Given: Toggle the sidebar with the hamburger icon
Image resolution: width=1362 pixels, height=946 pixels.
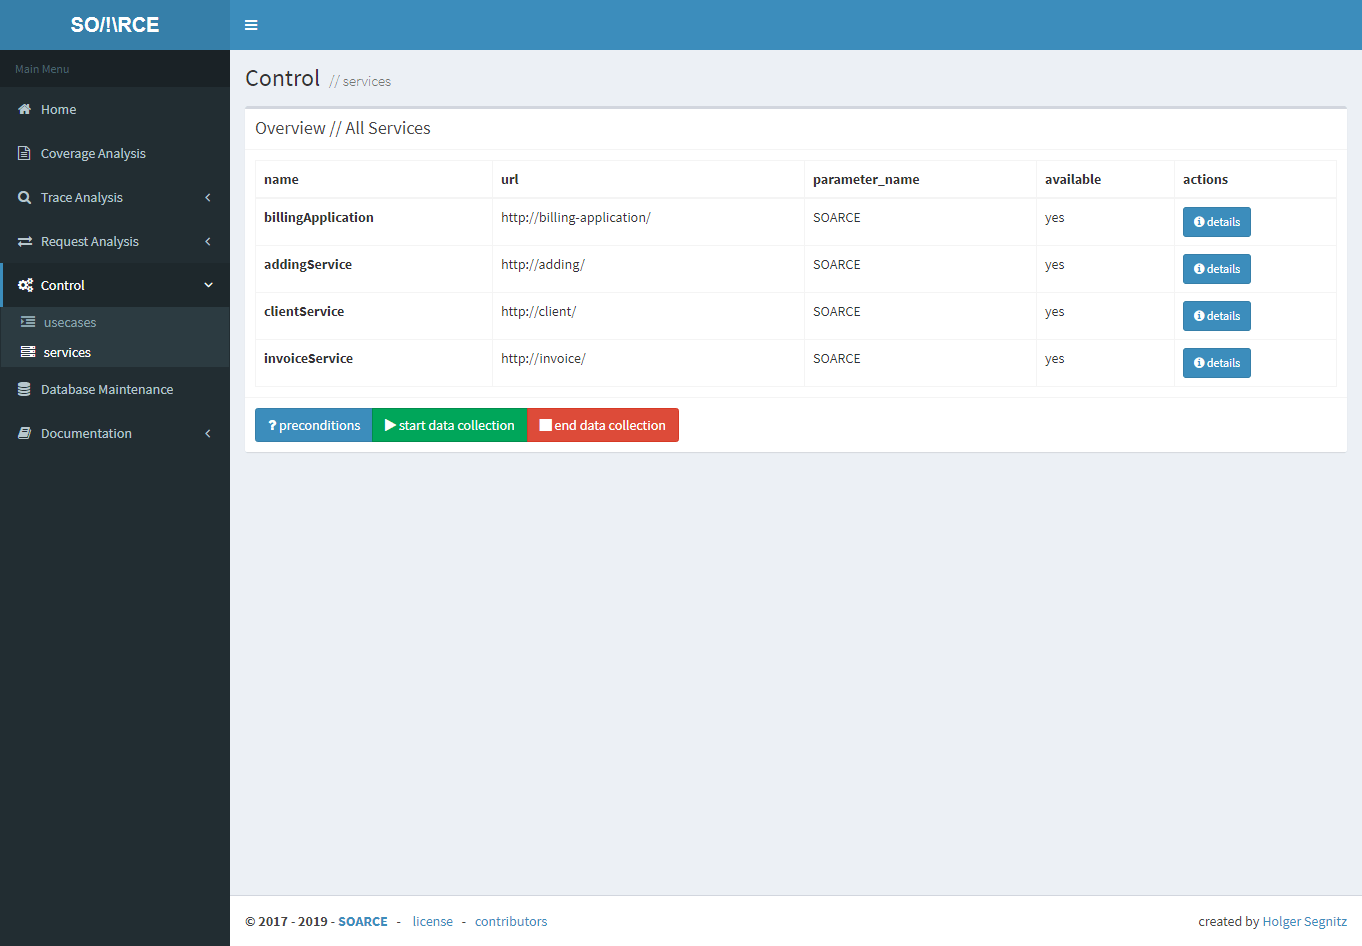Looking at the screenshot, I should (251, 25).
